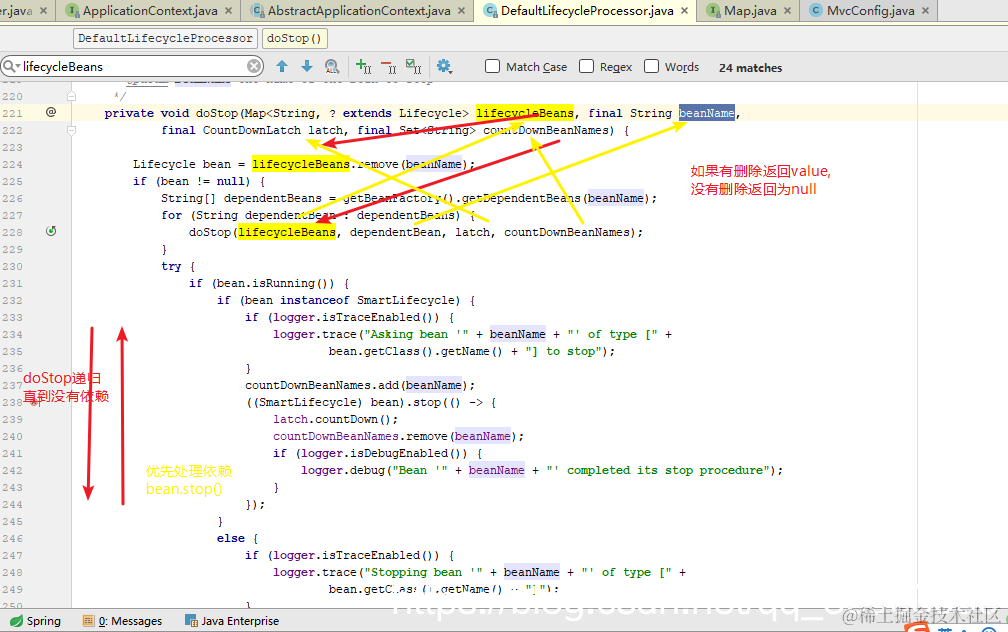This screenshot has height=632, width=1008.
Task: Select all occurrences icon in search bar
Action: click(x=413, y=66)
